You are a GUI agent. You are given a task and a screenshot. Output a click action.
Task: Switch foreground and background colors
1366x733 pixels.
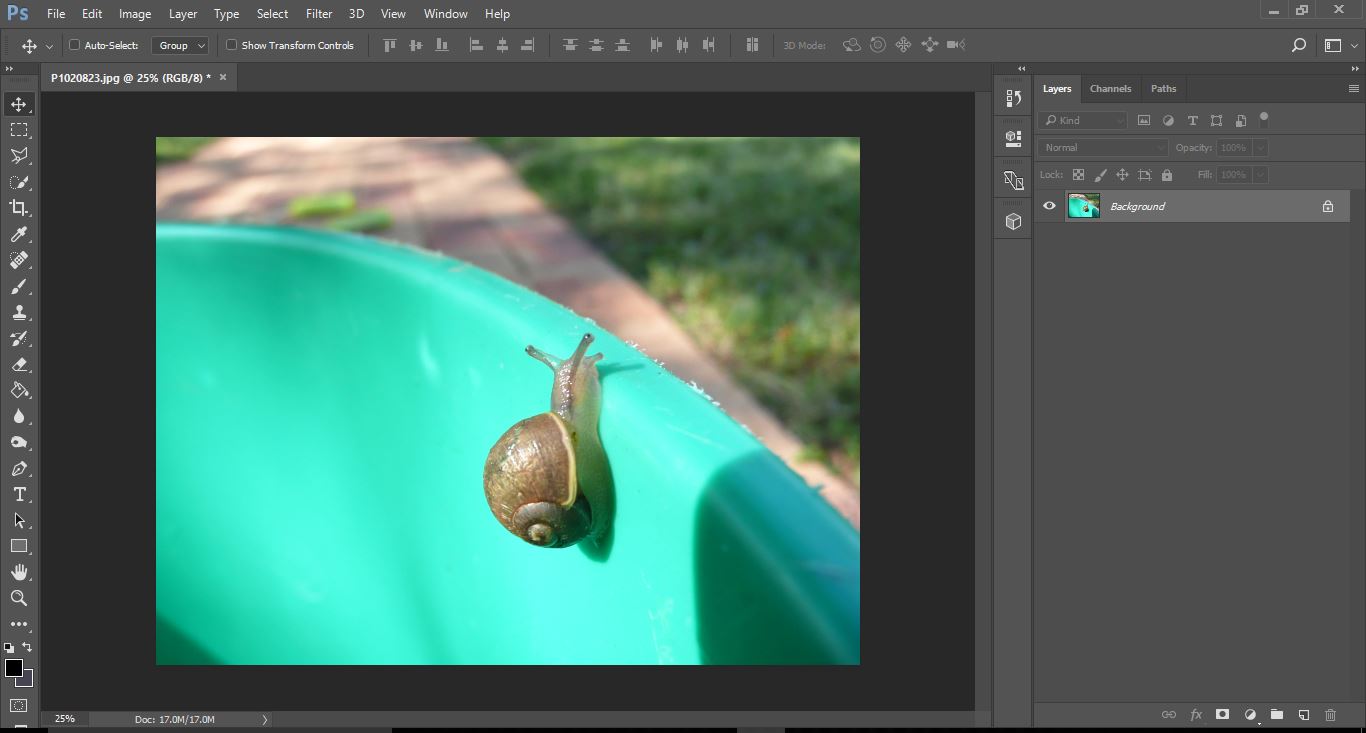coord(27,648)
